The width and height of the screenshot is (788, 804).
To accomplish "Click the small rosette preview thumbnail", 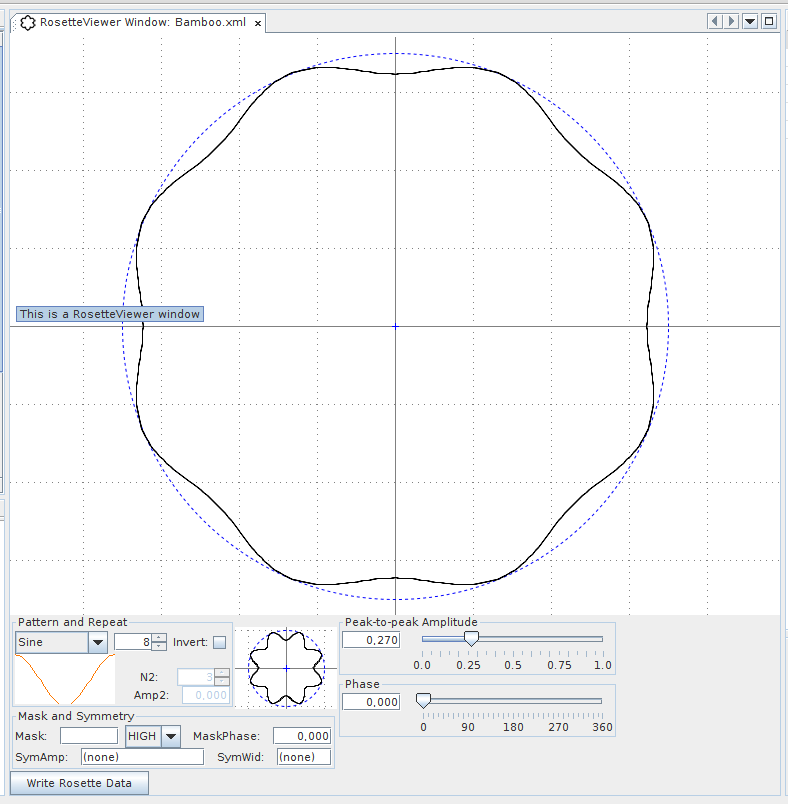I will [286, 668].
